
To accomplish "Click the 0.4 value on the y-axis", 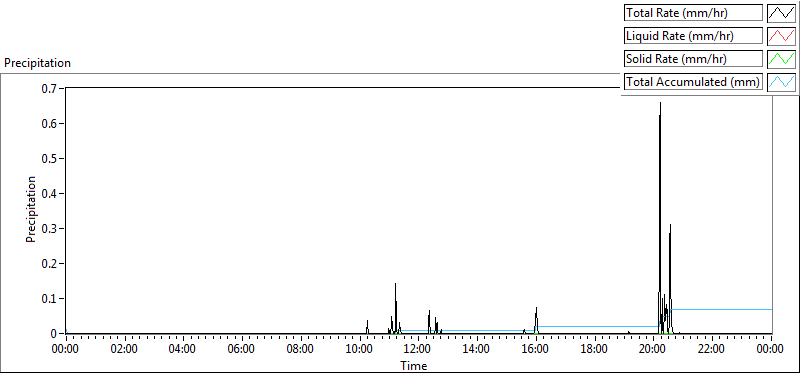I will (50, 193).
